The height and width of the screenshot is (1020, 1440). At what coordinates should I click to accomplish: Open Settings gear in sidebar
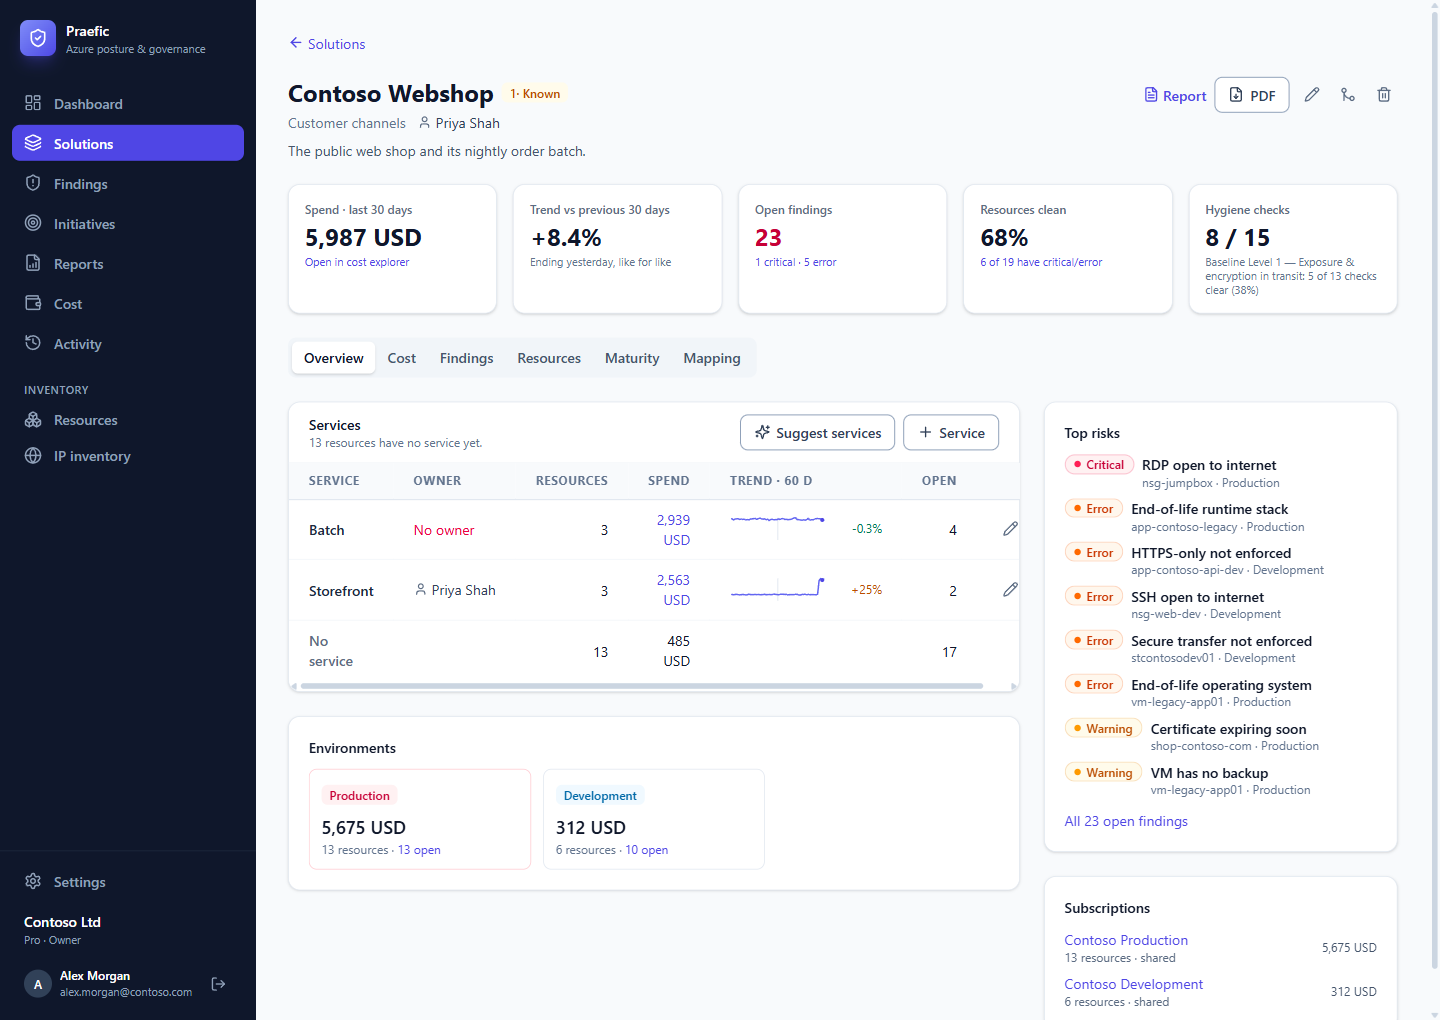[x=33, y=881]
